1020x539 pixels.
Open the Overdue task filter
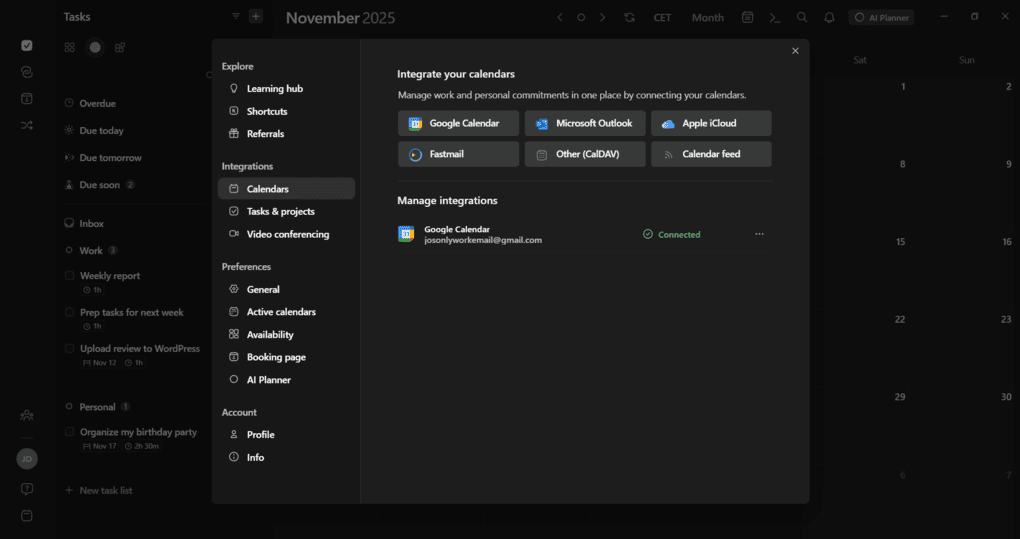90,103
